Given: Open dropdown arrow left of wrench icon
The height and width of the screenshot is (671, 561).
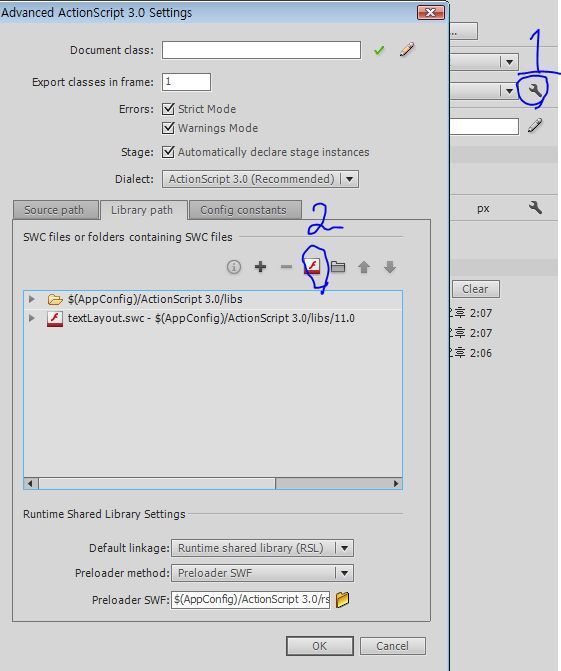Looking at the screenshot, I should coord(509,91).
